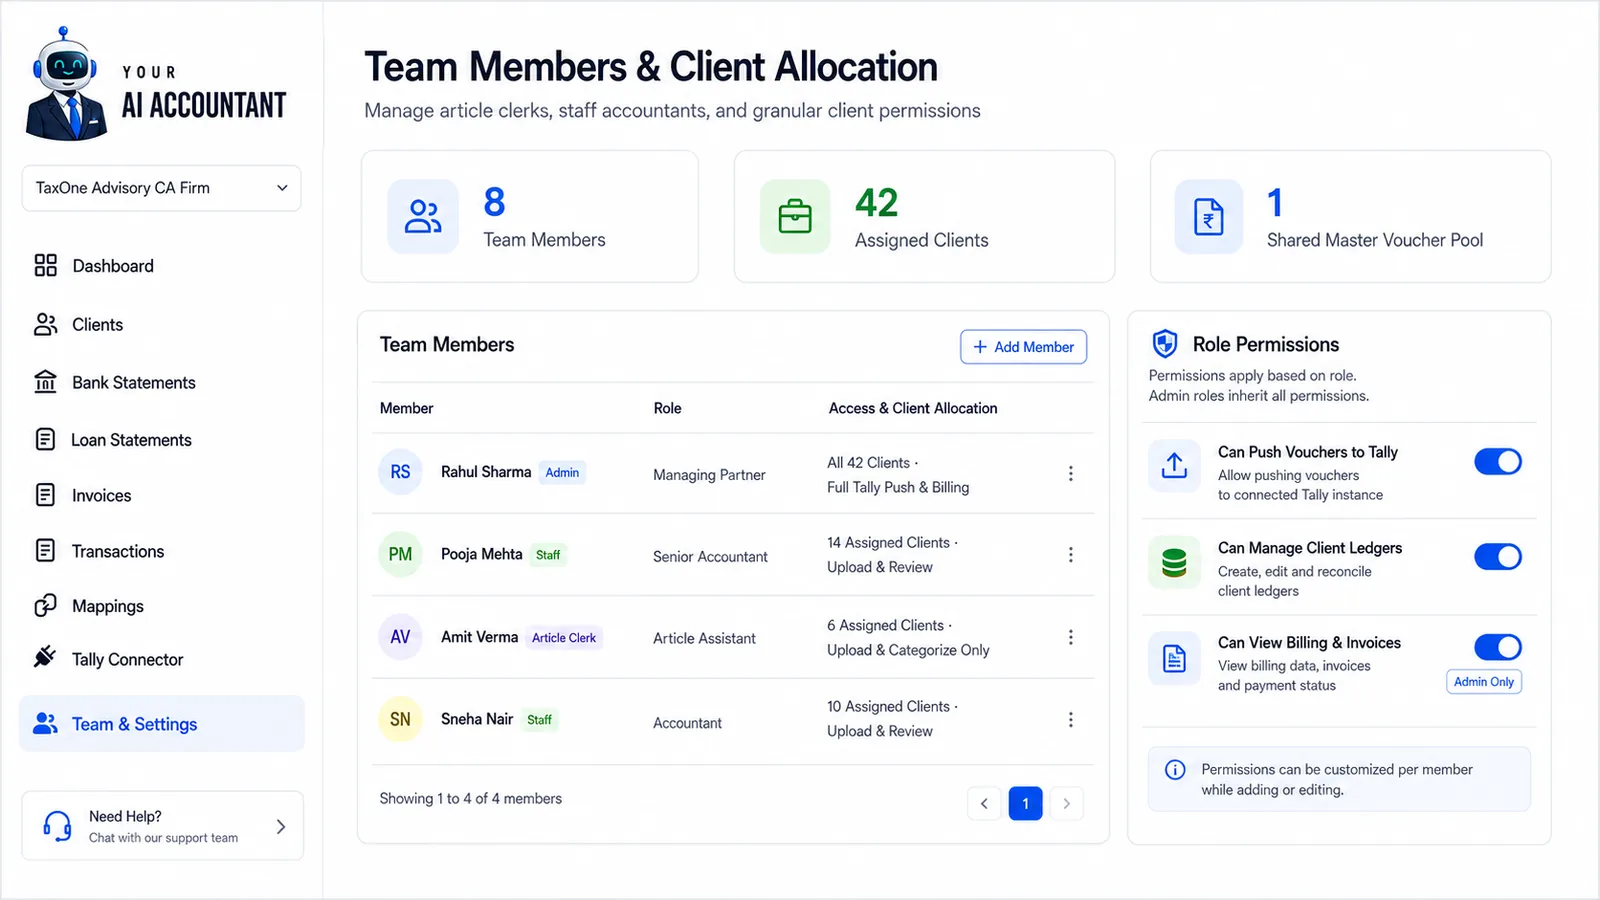The width and height of the screenshot is (1600, 900).
Task: Open the options menu for Rahul Sharma
Action: (1070, 473)
